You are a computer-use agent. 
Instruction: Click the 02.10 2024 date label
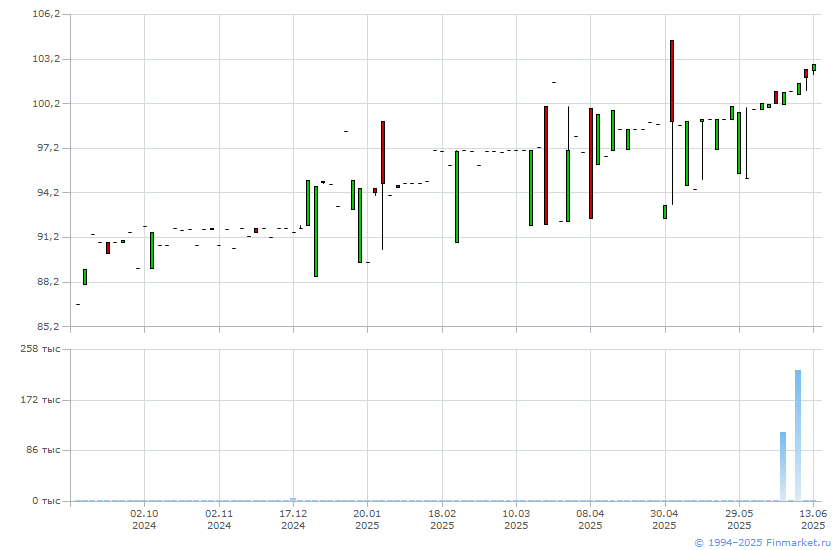click(144, 519)
